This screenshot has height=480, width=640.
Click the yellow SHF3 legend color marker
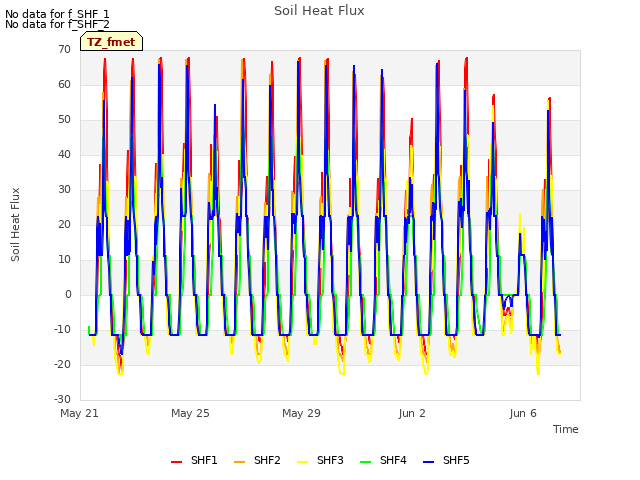coord(302,462)
